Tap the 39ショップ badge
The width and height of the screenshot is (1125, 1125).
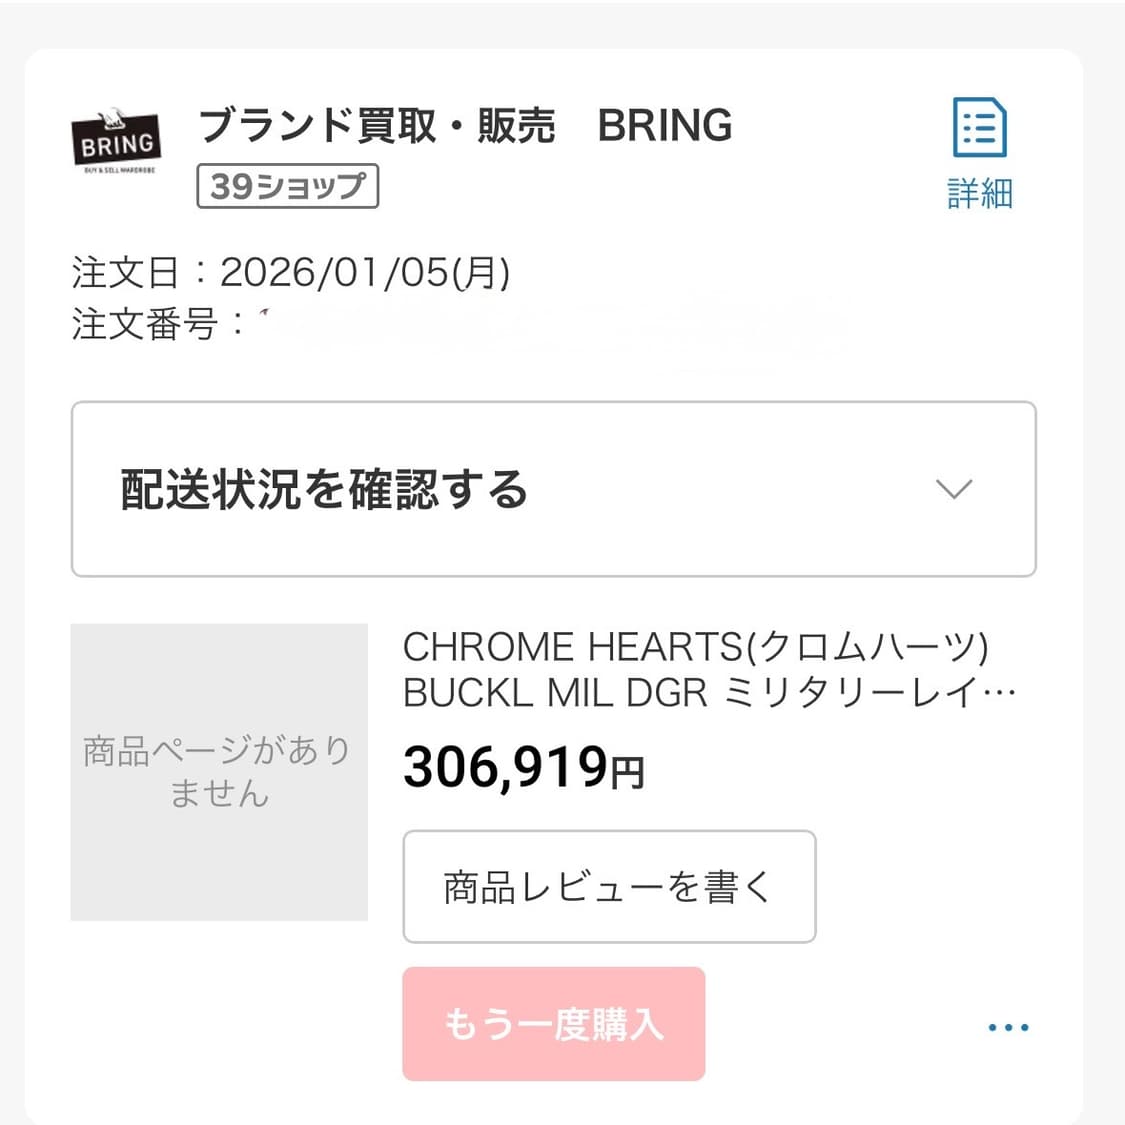pyautogui.click(x=287, y=186)
